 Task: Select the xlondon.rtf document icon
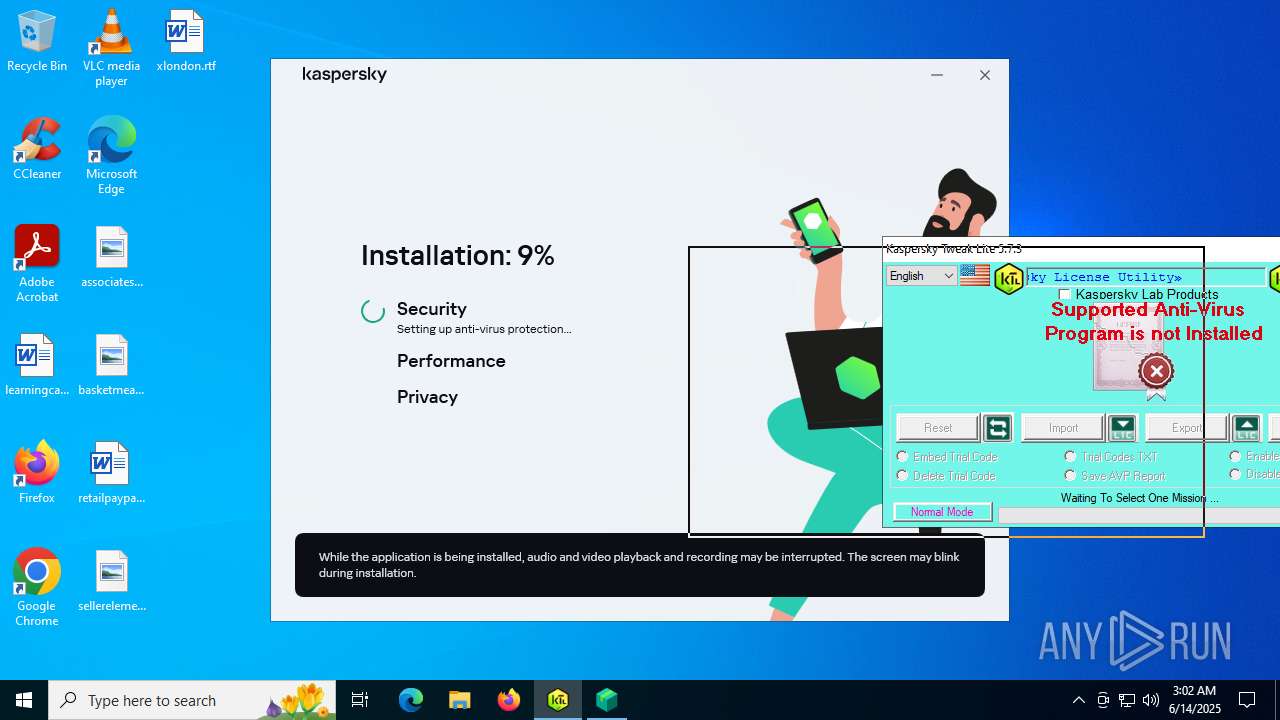(186, 42)
